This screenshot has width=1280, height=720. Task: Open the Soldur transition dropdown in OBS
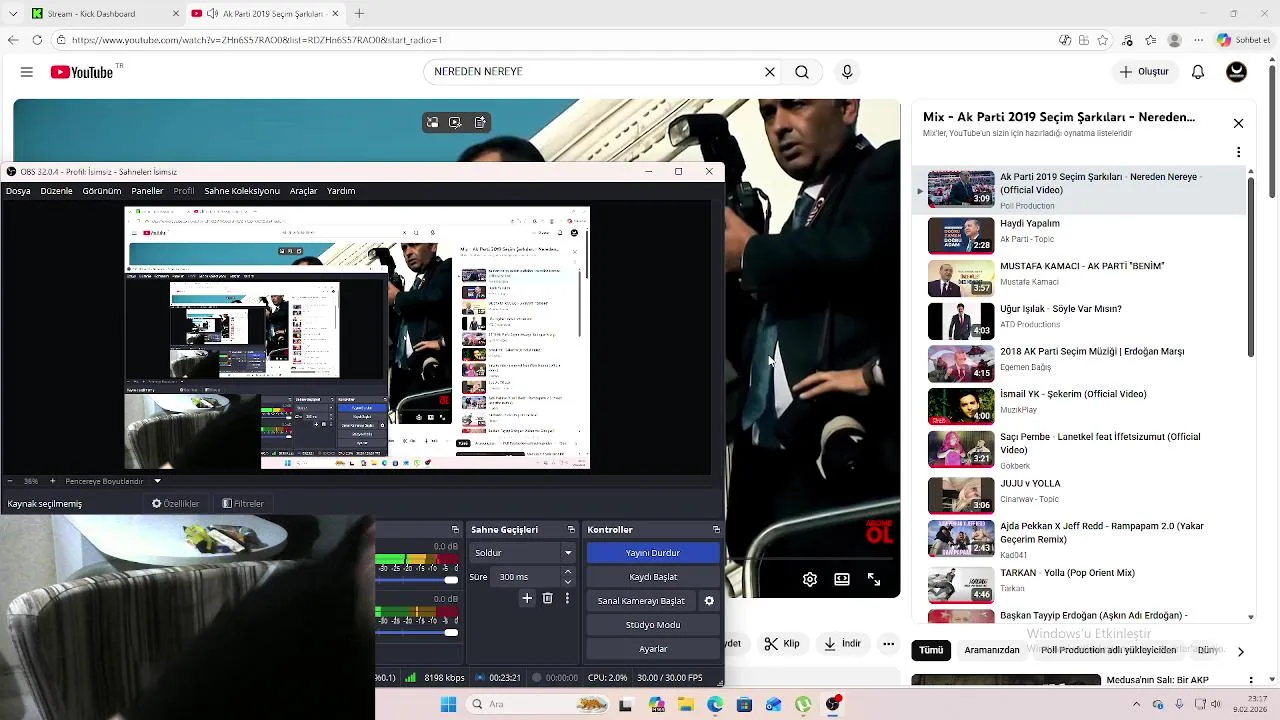click(523, 553)
